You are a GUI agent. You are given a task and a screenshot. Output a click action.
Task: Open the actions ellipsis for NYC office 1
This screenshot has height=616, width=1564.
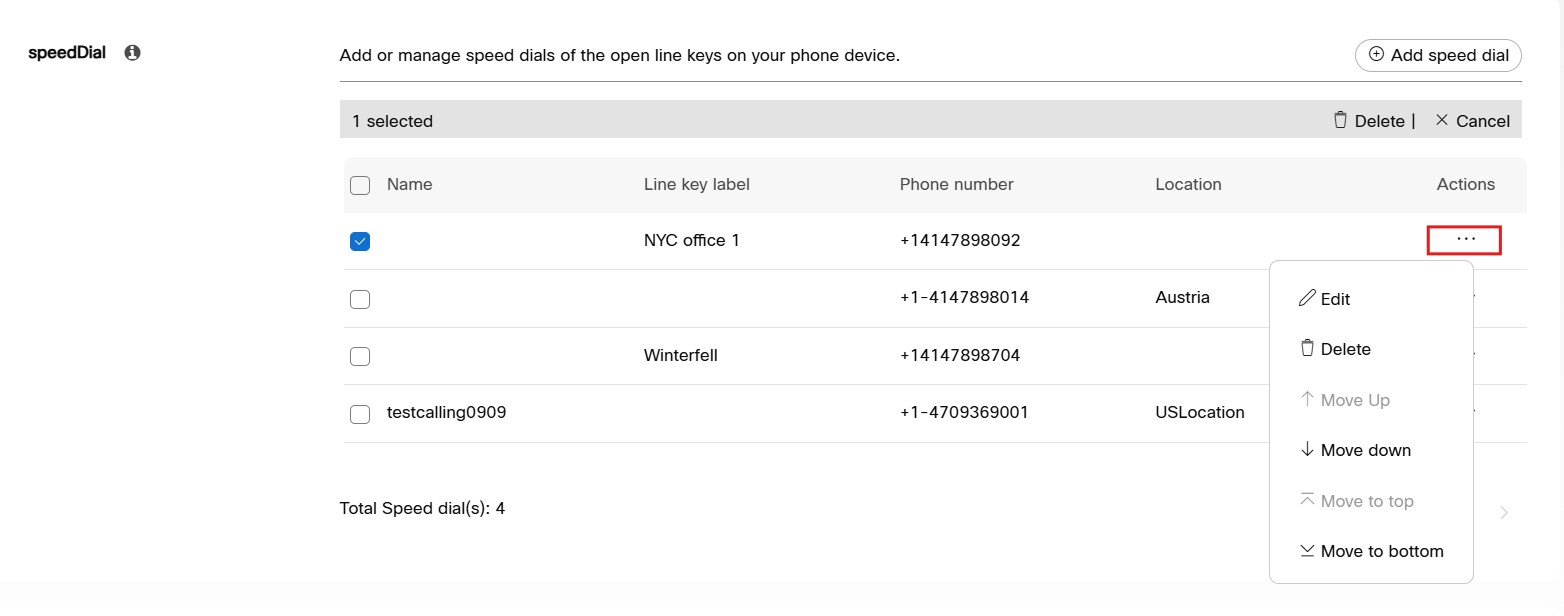[1465, 240]
